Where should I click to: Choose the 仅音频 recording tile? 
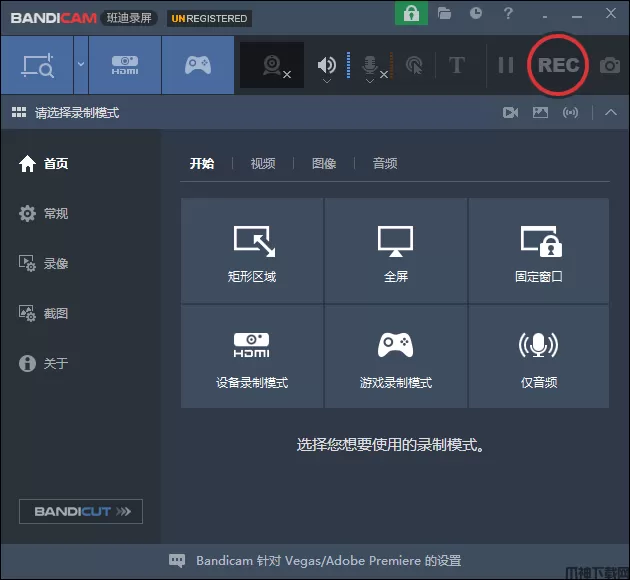click(538, 357)
